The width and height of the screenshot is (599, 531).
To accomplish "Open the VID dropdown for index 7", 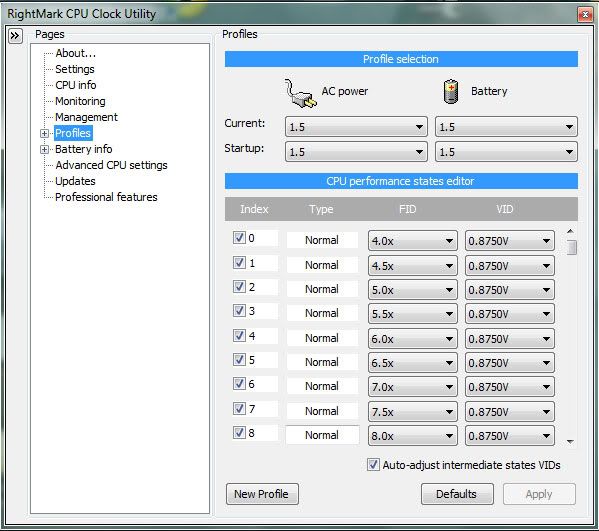I will tap(510, 412).
